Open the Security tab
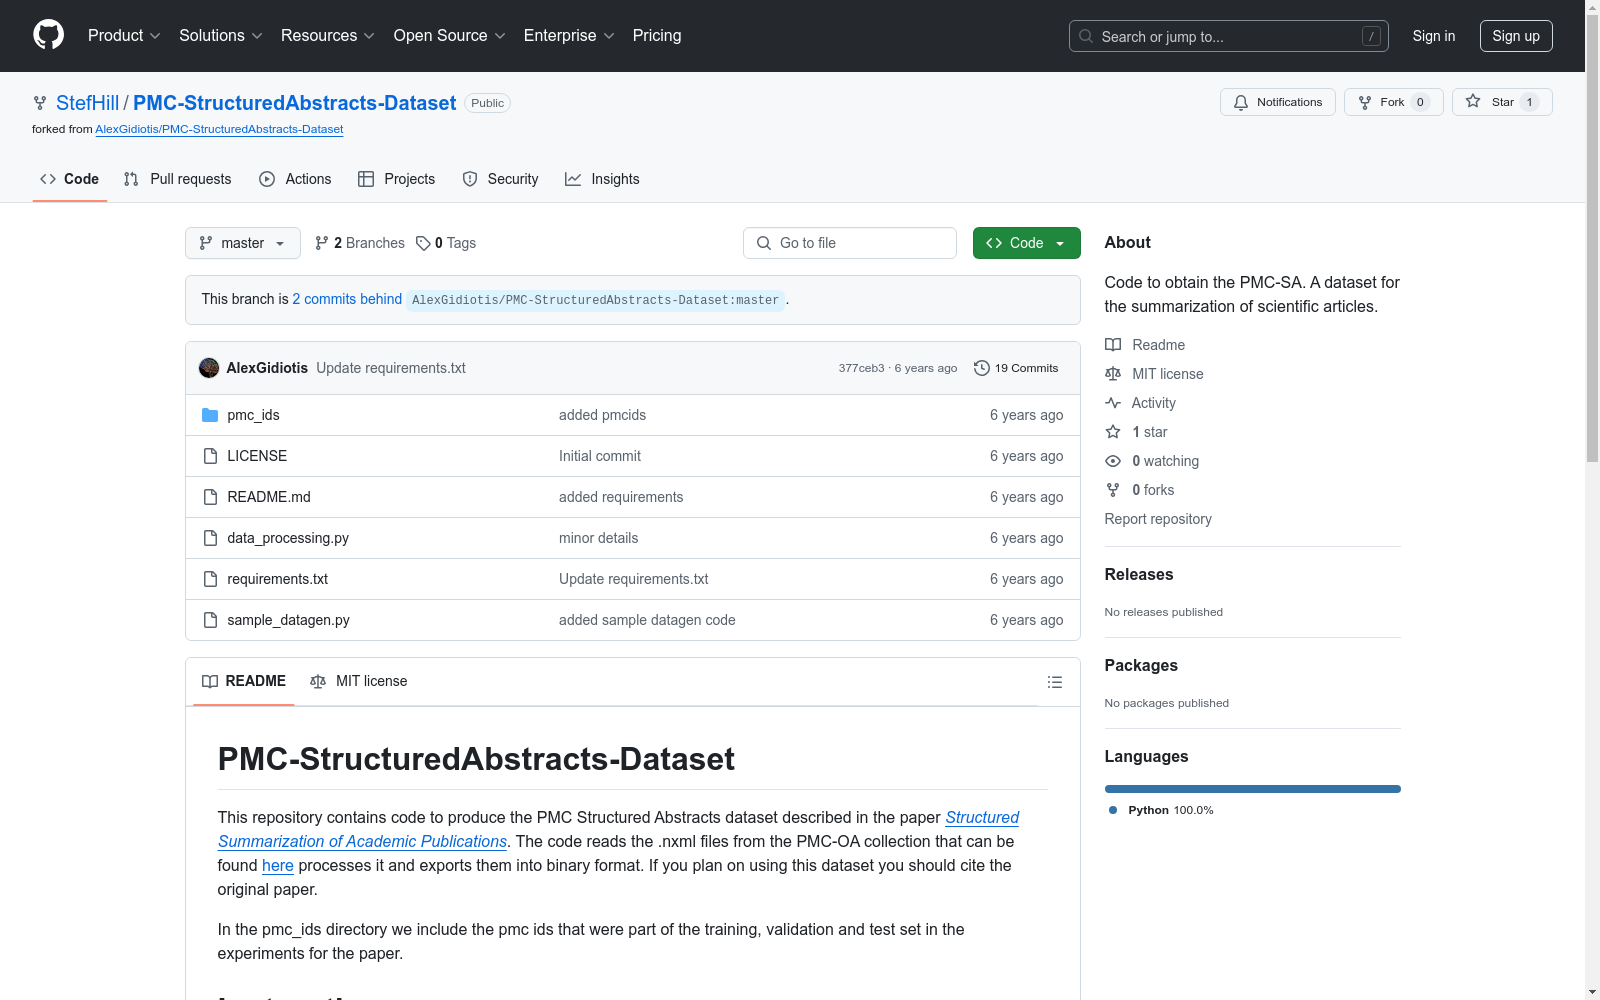Screen dimensions: 1600x1000 click(501, 179)
